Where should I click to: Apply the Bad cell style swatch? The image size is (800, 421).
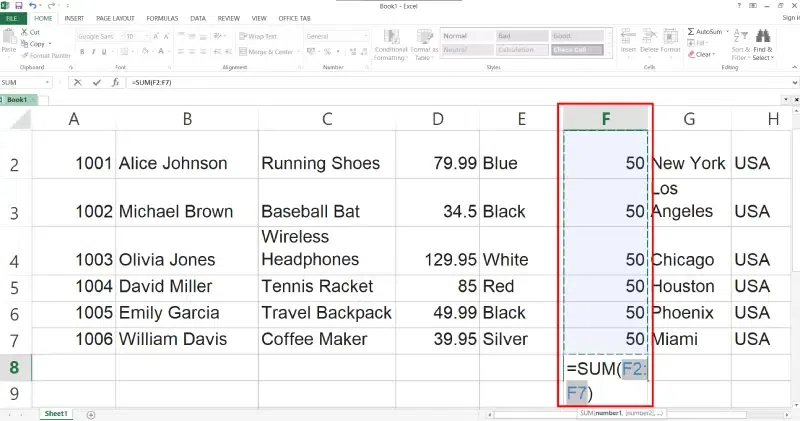(520, 36)
